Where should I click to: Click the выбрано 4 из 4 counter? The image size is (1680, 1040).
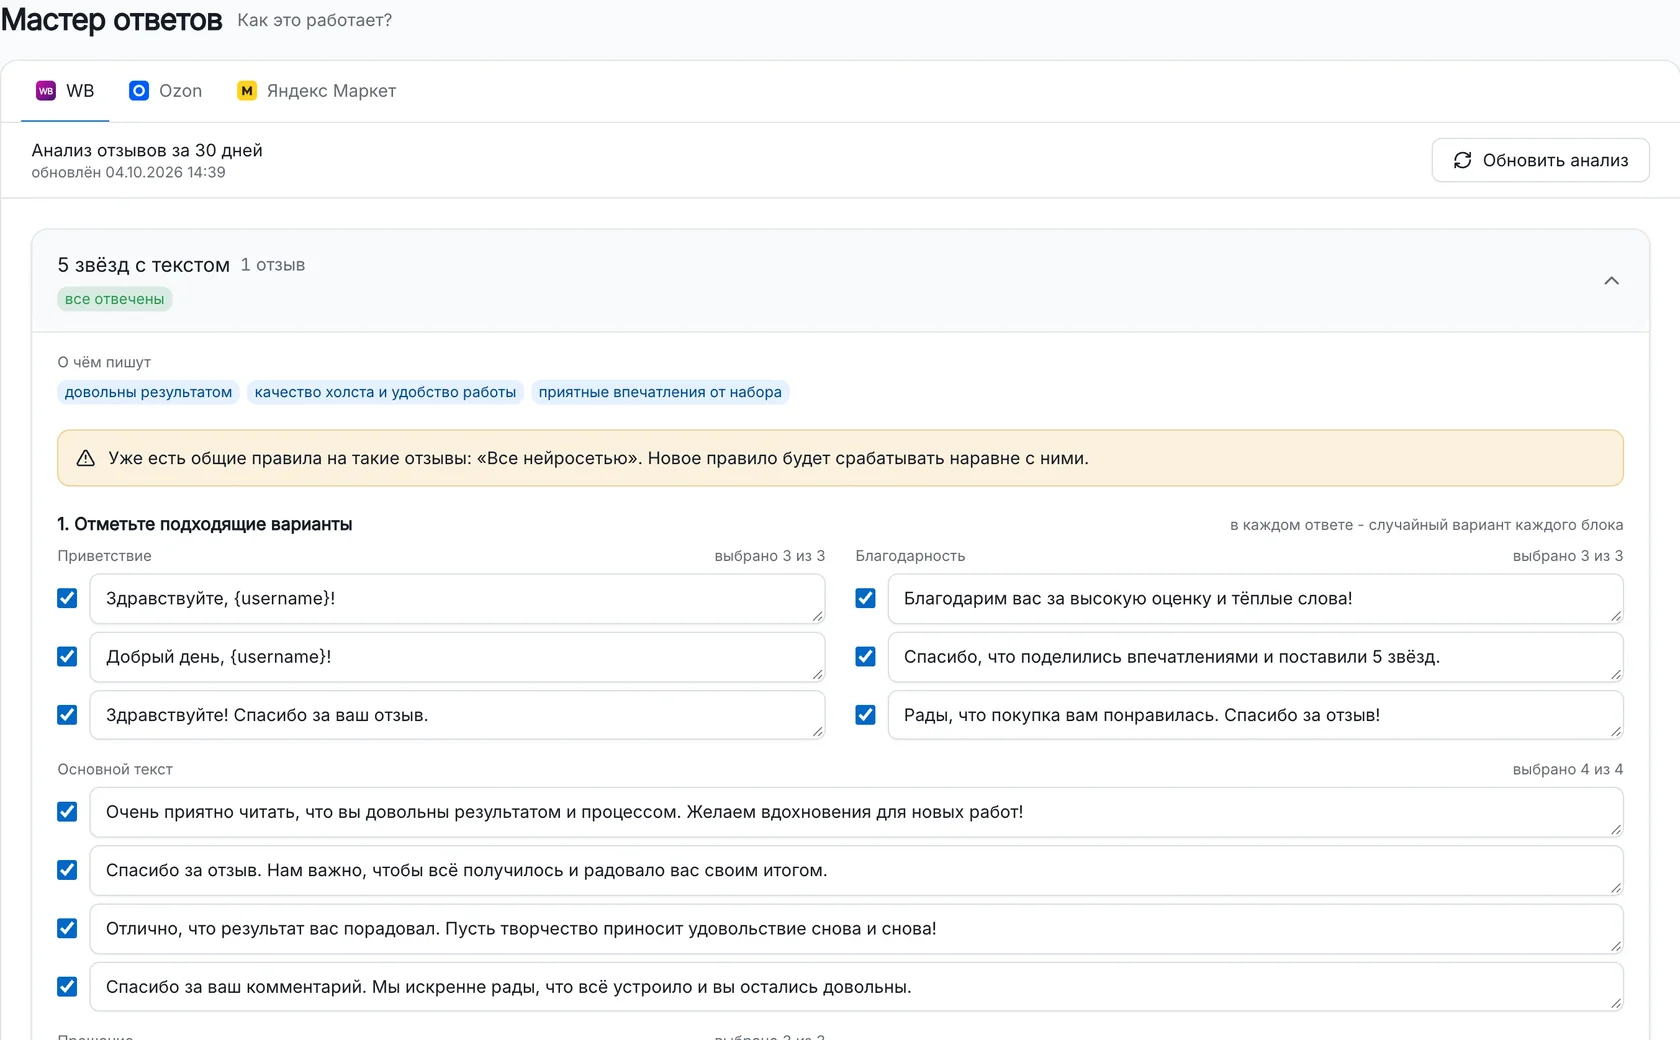1567,769
